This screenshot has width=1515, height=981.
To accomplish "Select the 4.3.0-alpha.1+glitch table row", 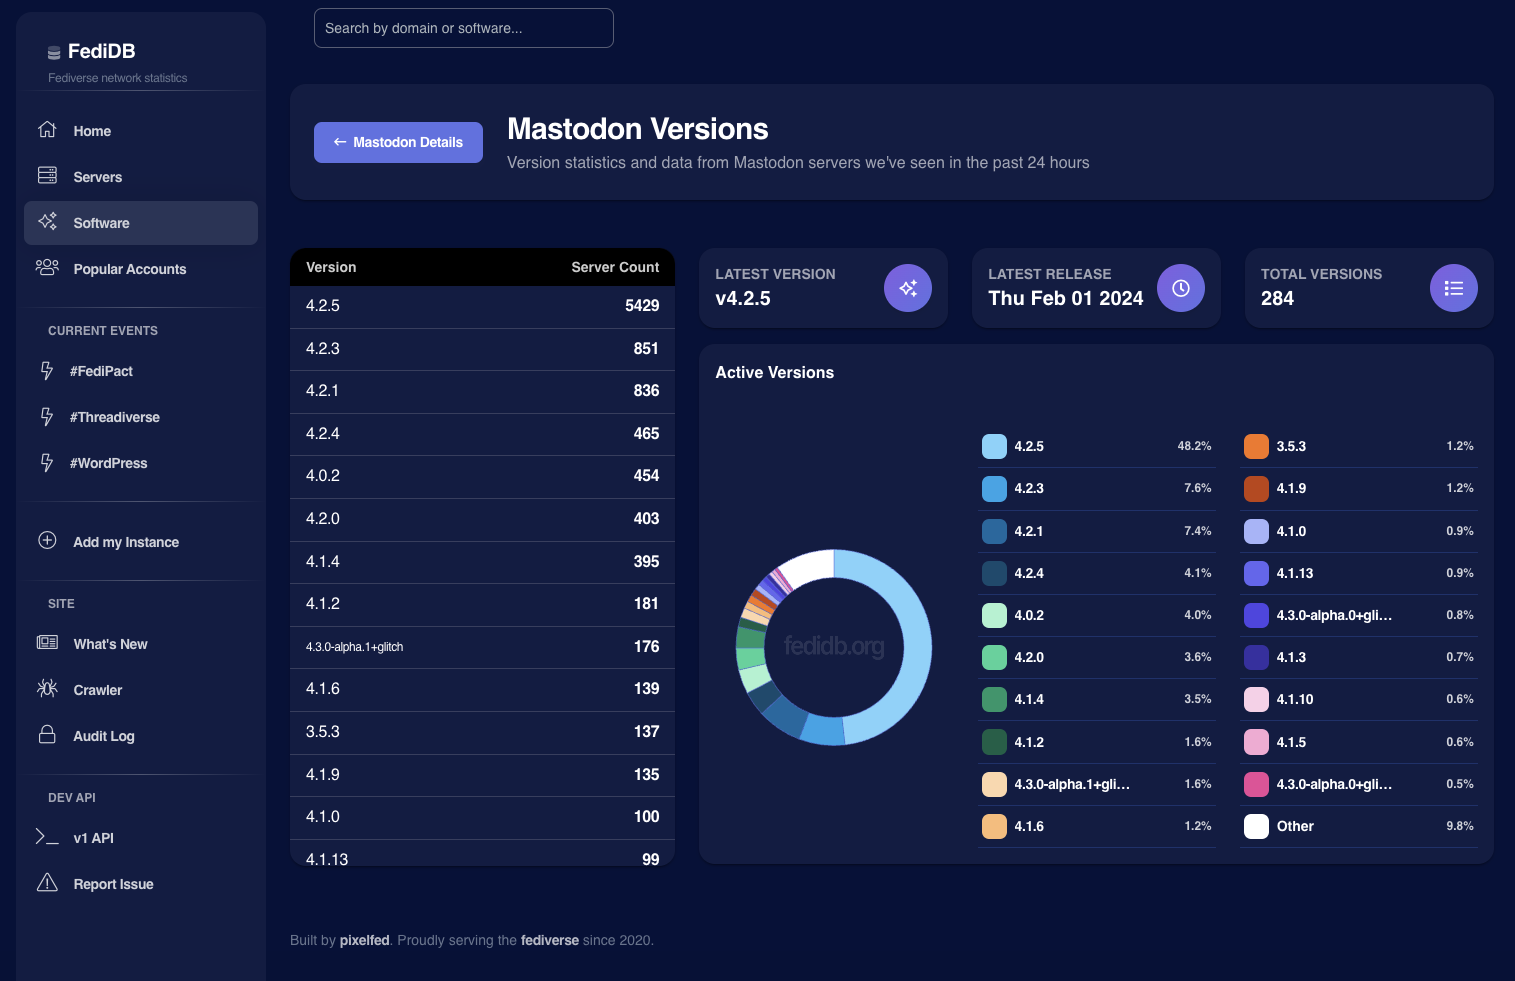I will (482, 647).
